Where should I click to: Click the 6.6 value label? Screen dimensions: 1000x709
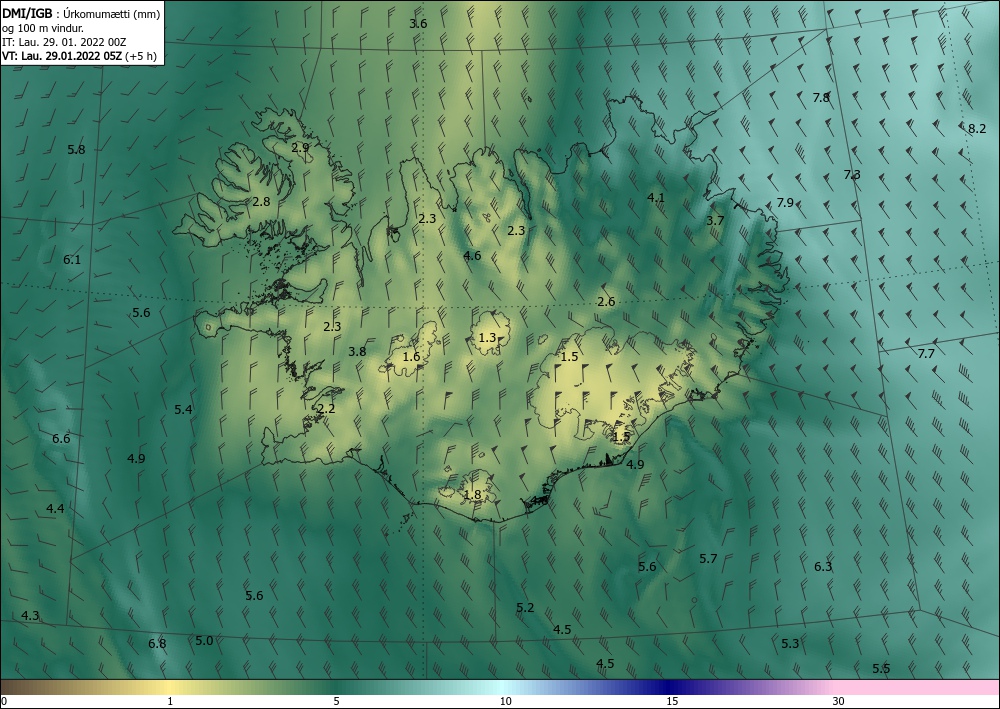[x=61, y=439]
